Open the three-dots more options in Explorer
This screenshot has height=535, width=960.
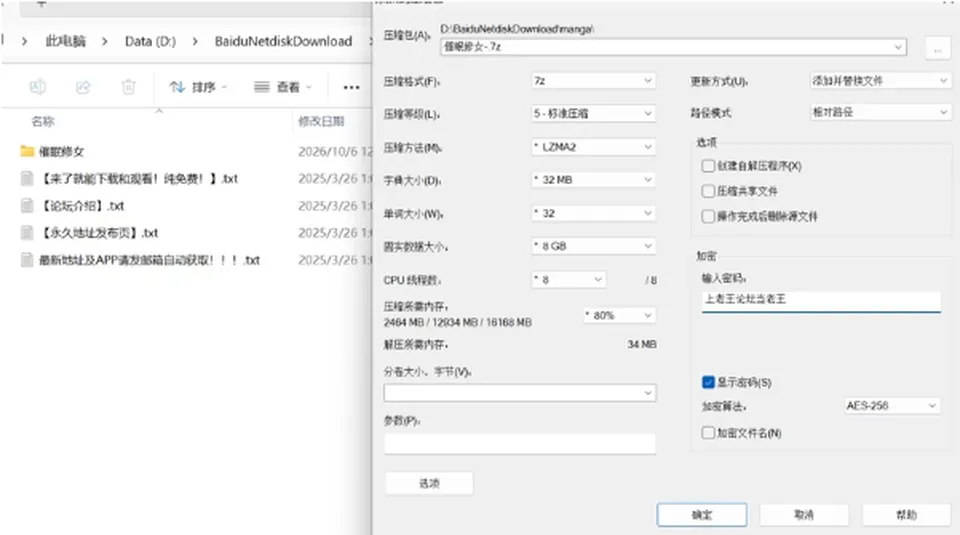click(351, 88)
